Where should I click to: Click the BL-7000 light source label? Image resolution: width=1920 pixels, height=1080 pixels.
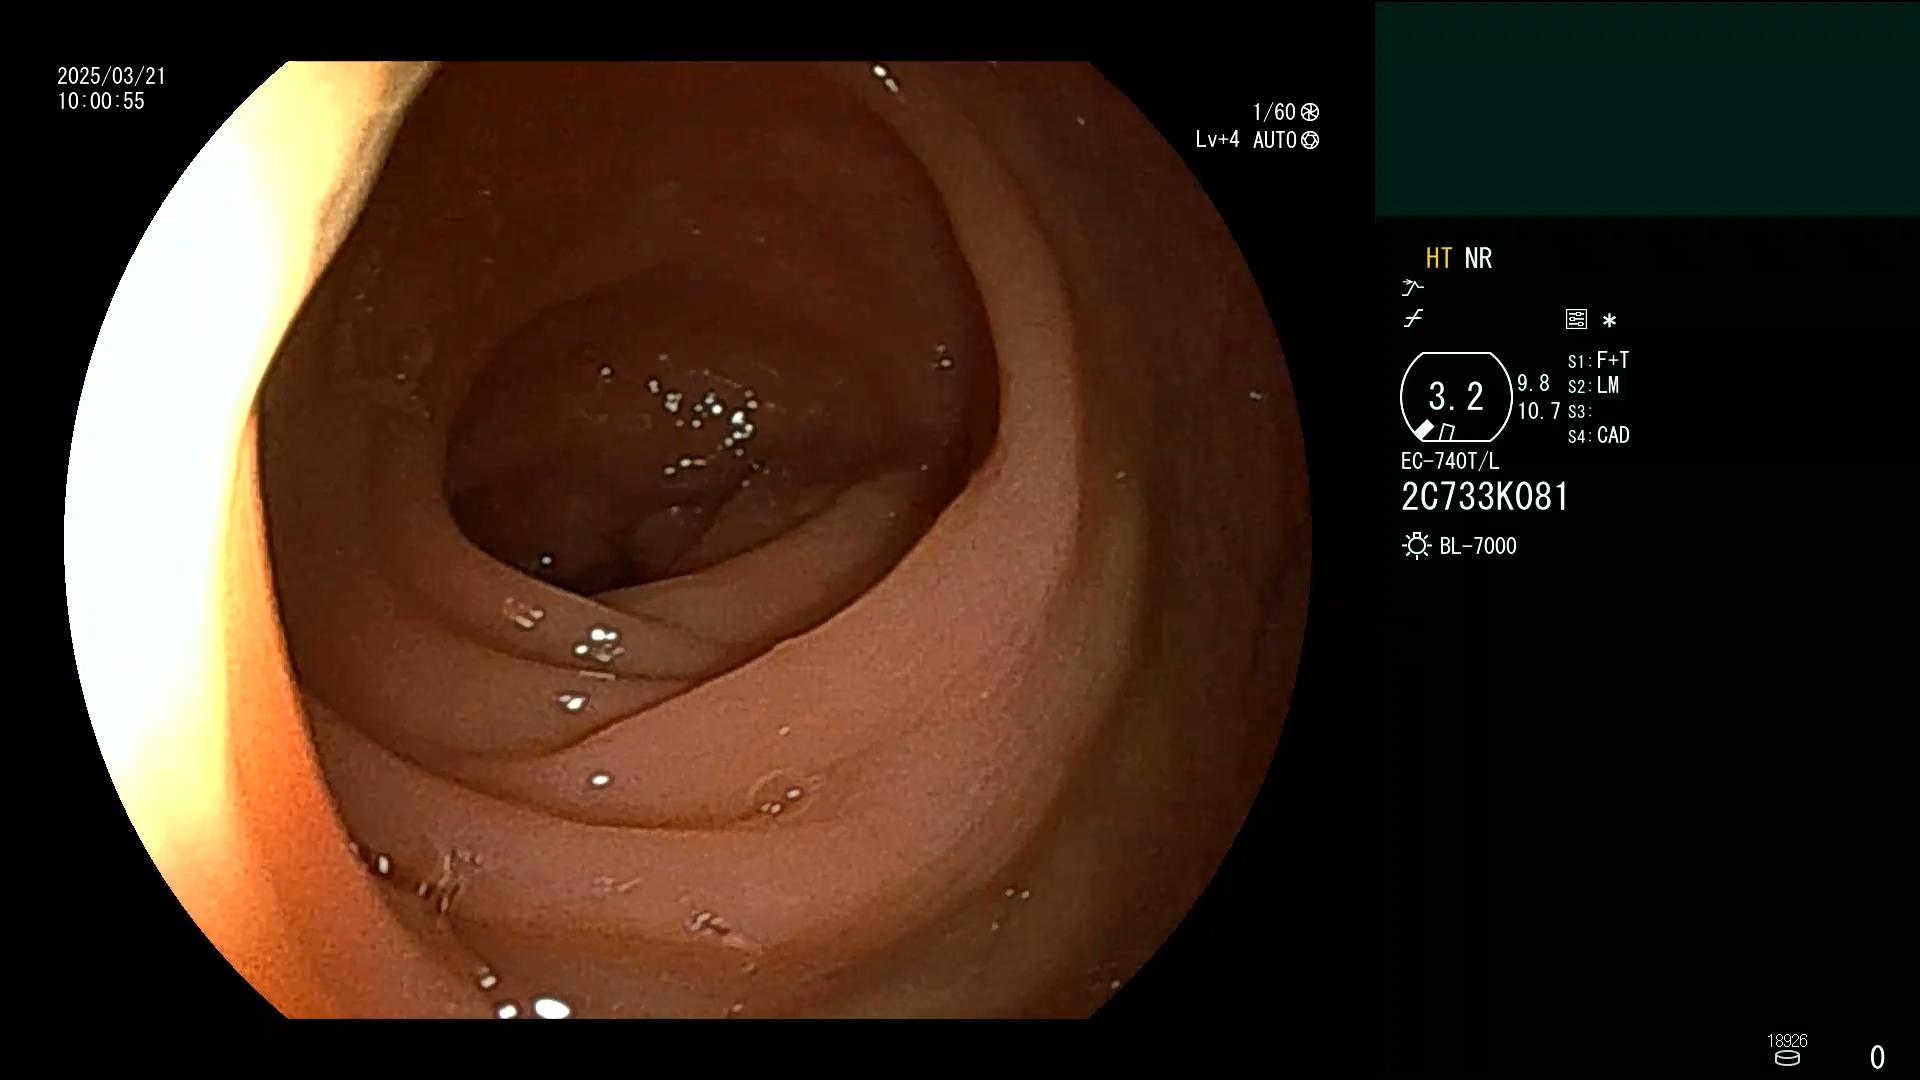coord(1478,546)
